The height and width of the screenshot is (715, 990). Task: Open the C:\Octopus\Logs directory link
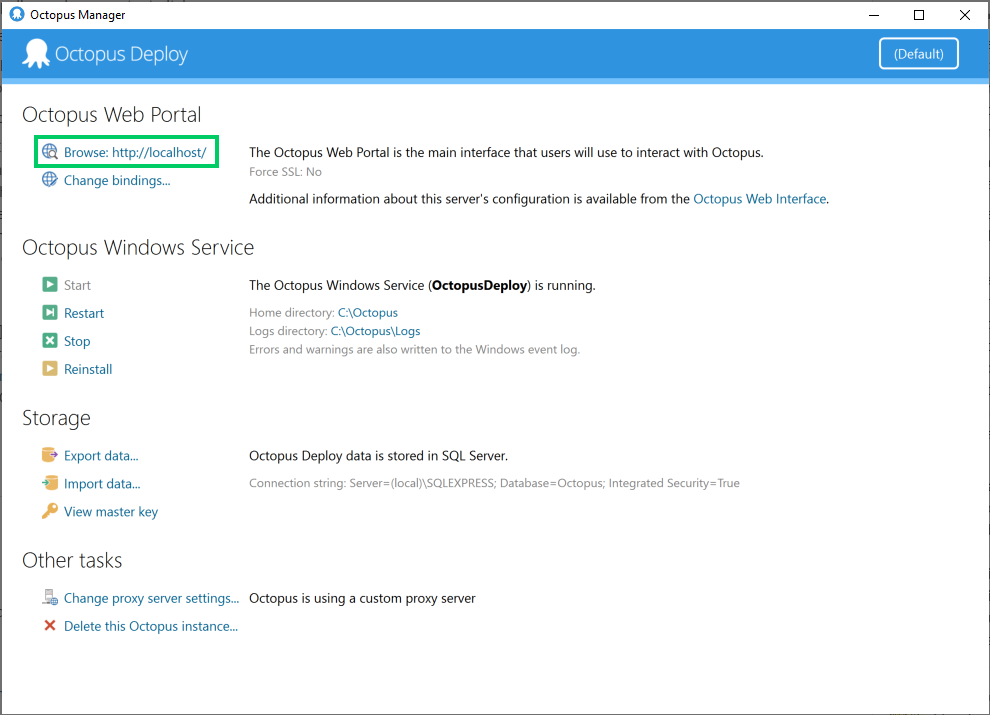tap(375, 331)
